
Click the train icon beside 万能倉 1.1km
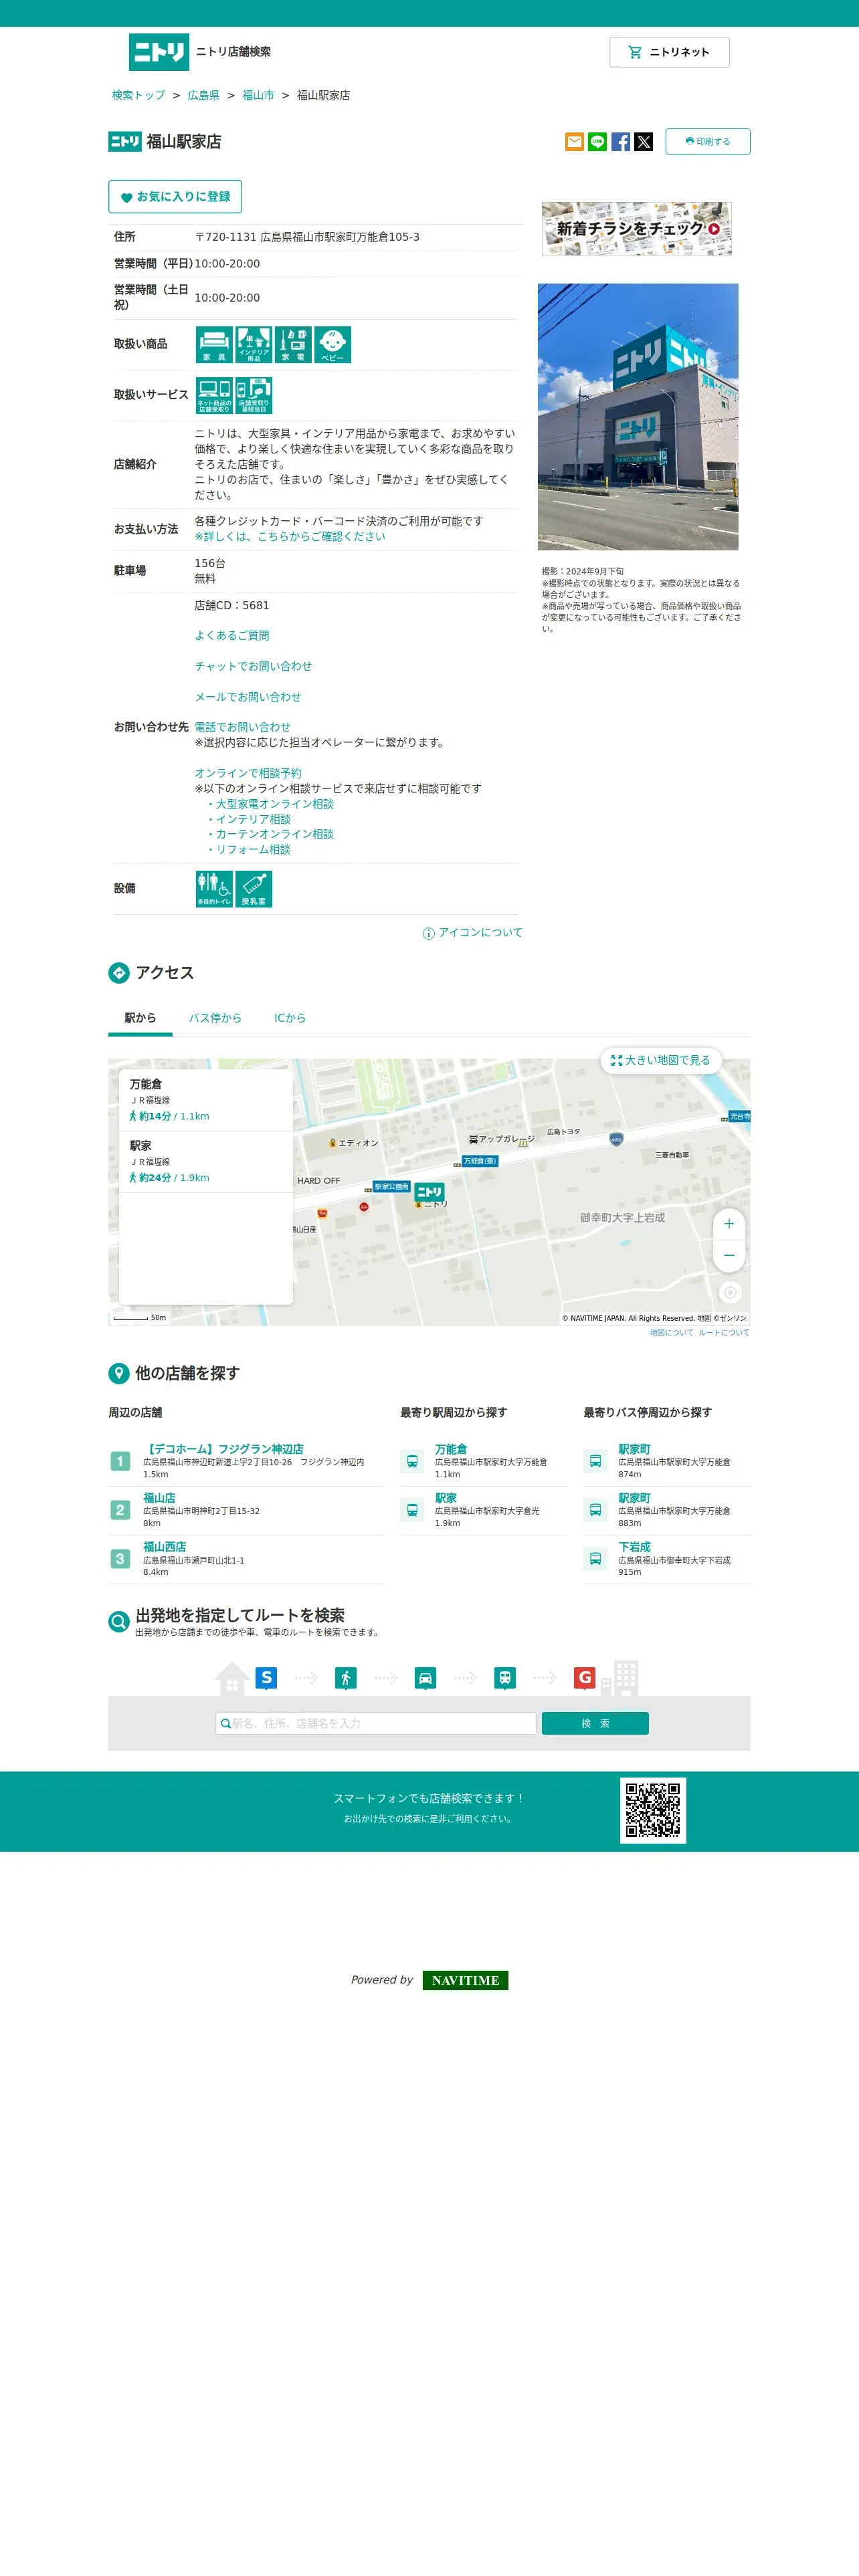[x=412, y=1461]
